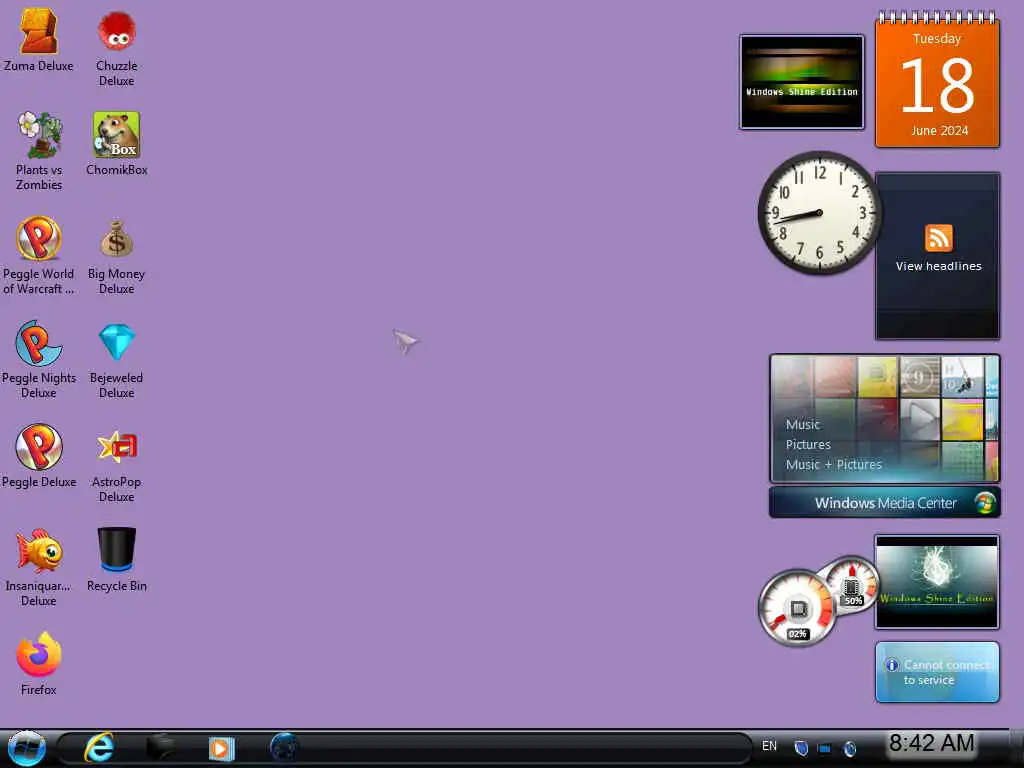The width and height of the screenshot is (1024, 768).
Task: Click the top Windows Shine Edition slideshow thumbnail
Action: (802, 82)
